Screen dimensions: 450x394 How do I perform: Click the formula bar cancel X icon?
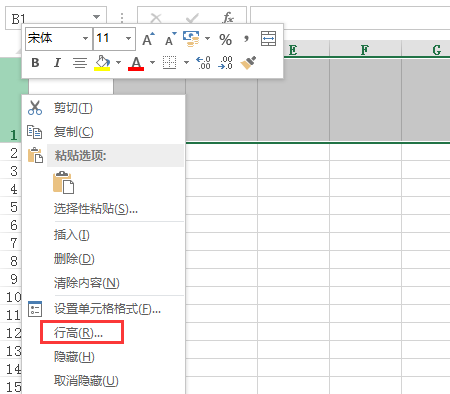coord(156,18)
